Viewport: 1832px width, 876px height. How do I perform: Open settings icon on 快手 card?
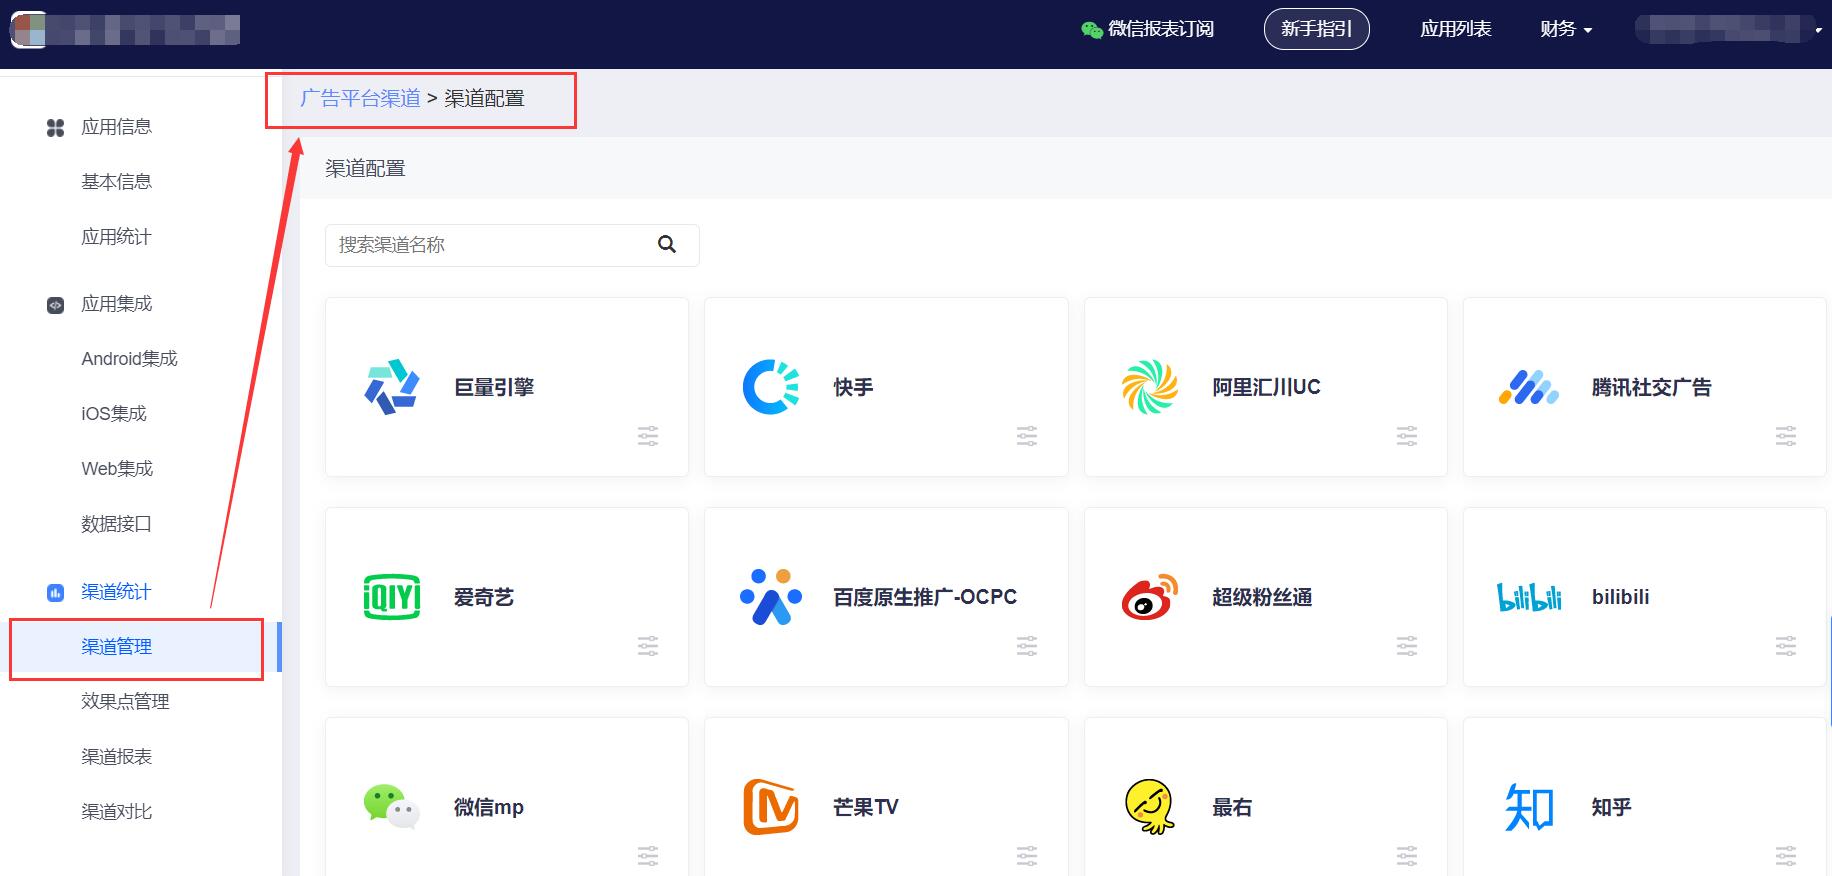pyautogui.click(x=1027, y=436)
